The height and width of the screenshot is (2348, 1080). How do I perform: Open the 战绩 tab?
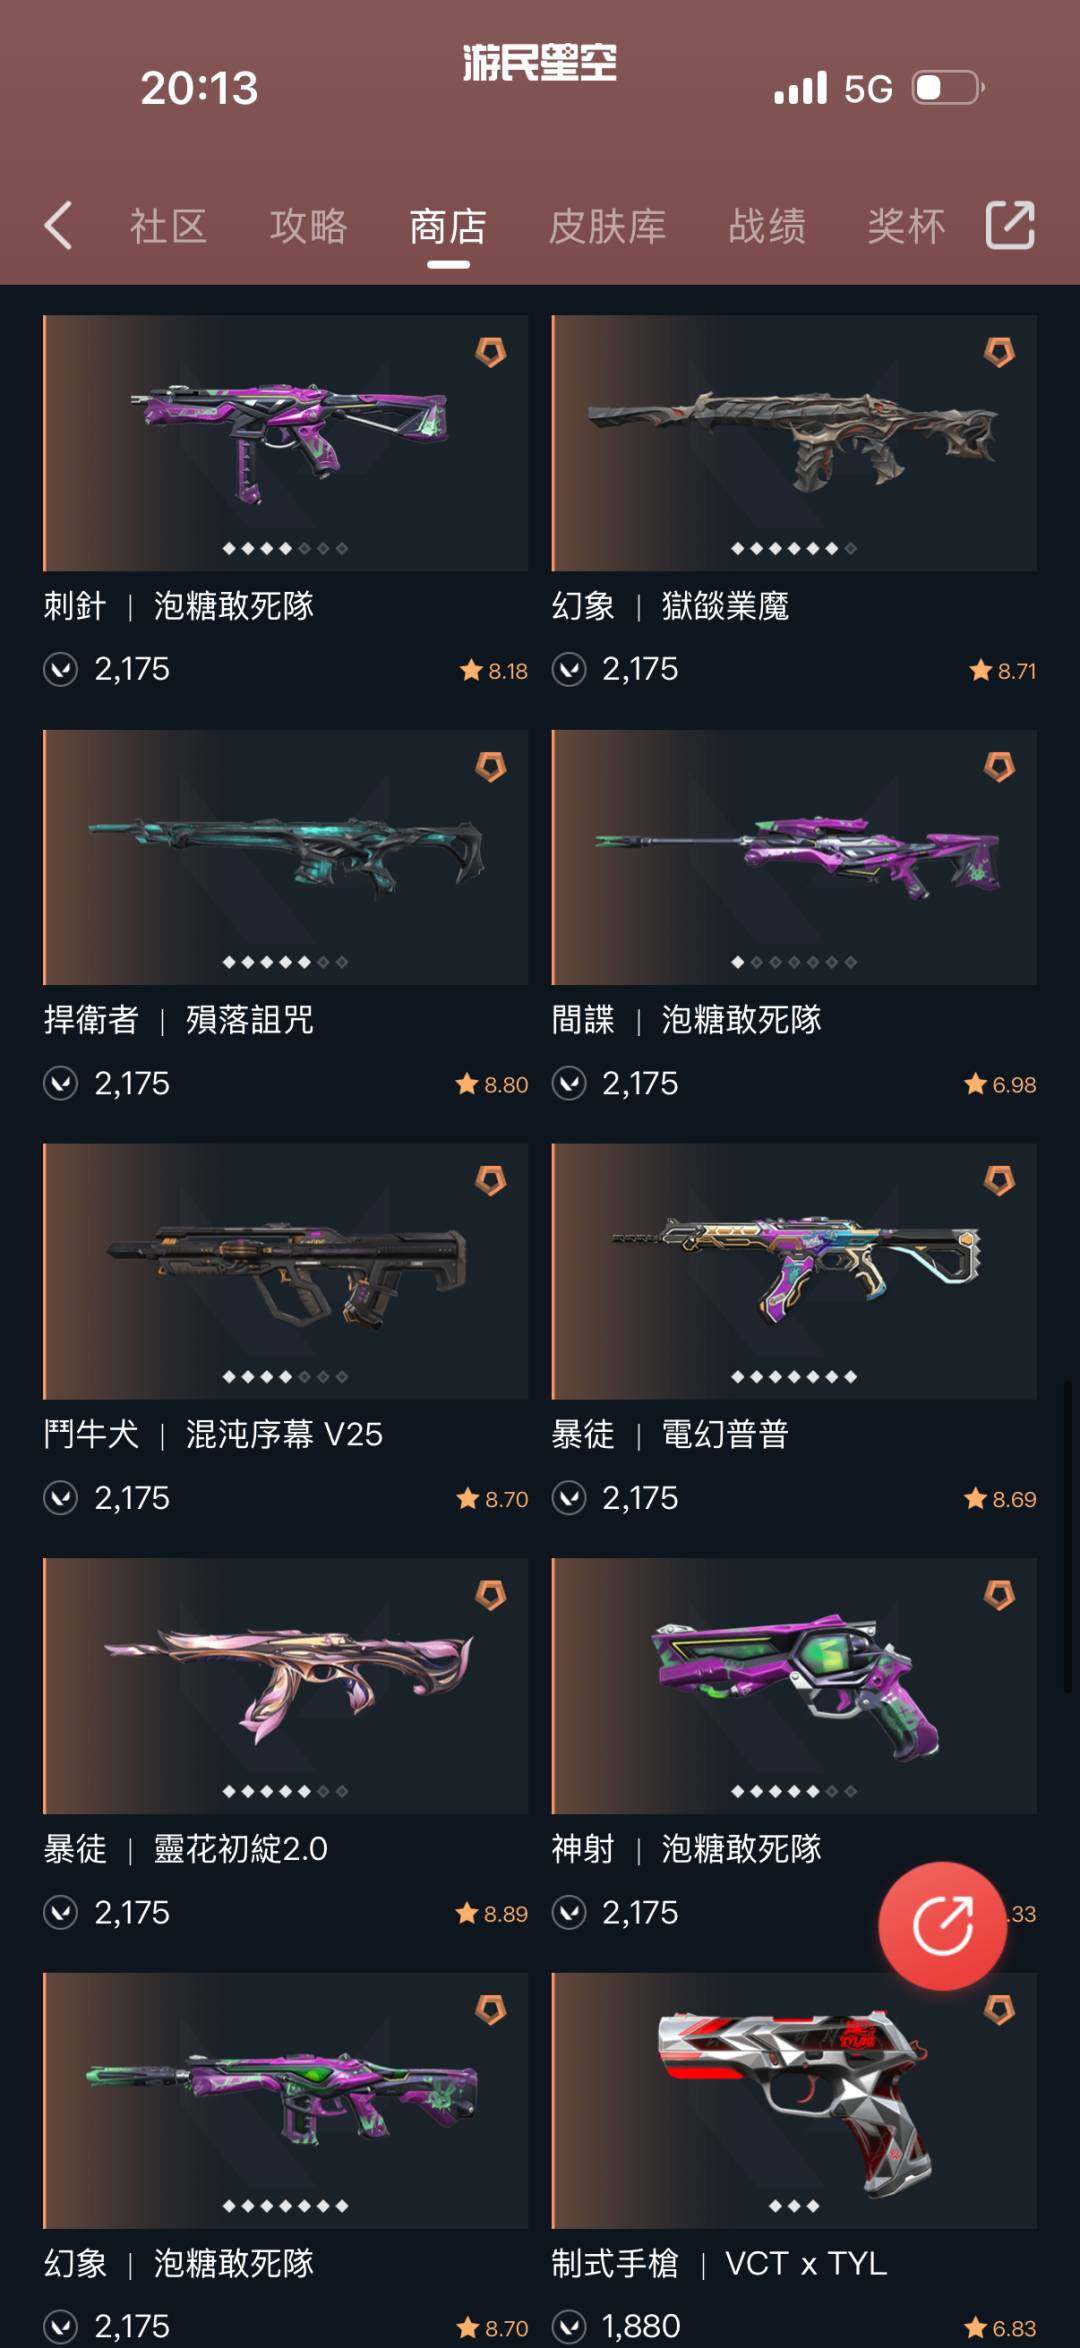[x=767, y=226]
